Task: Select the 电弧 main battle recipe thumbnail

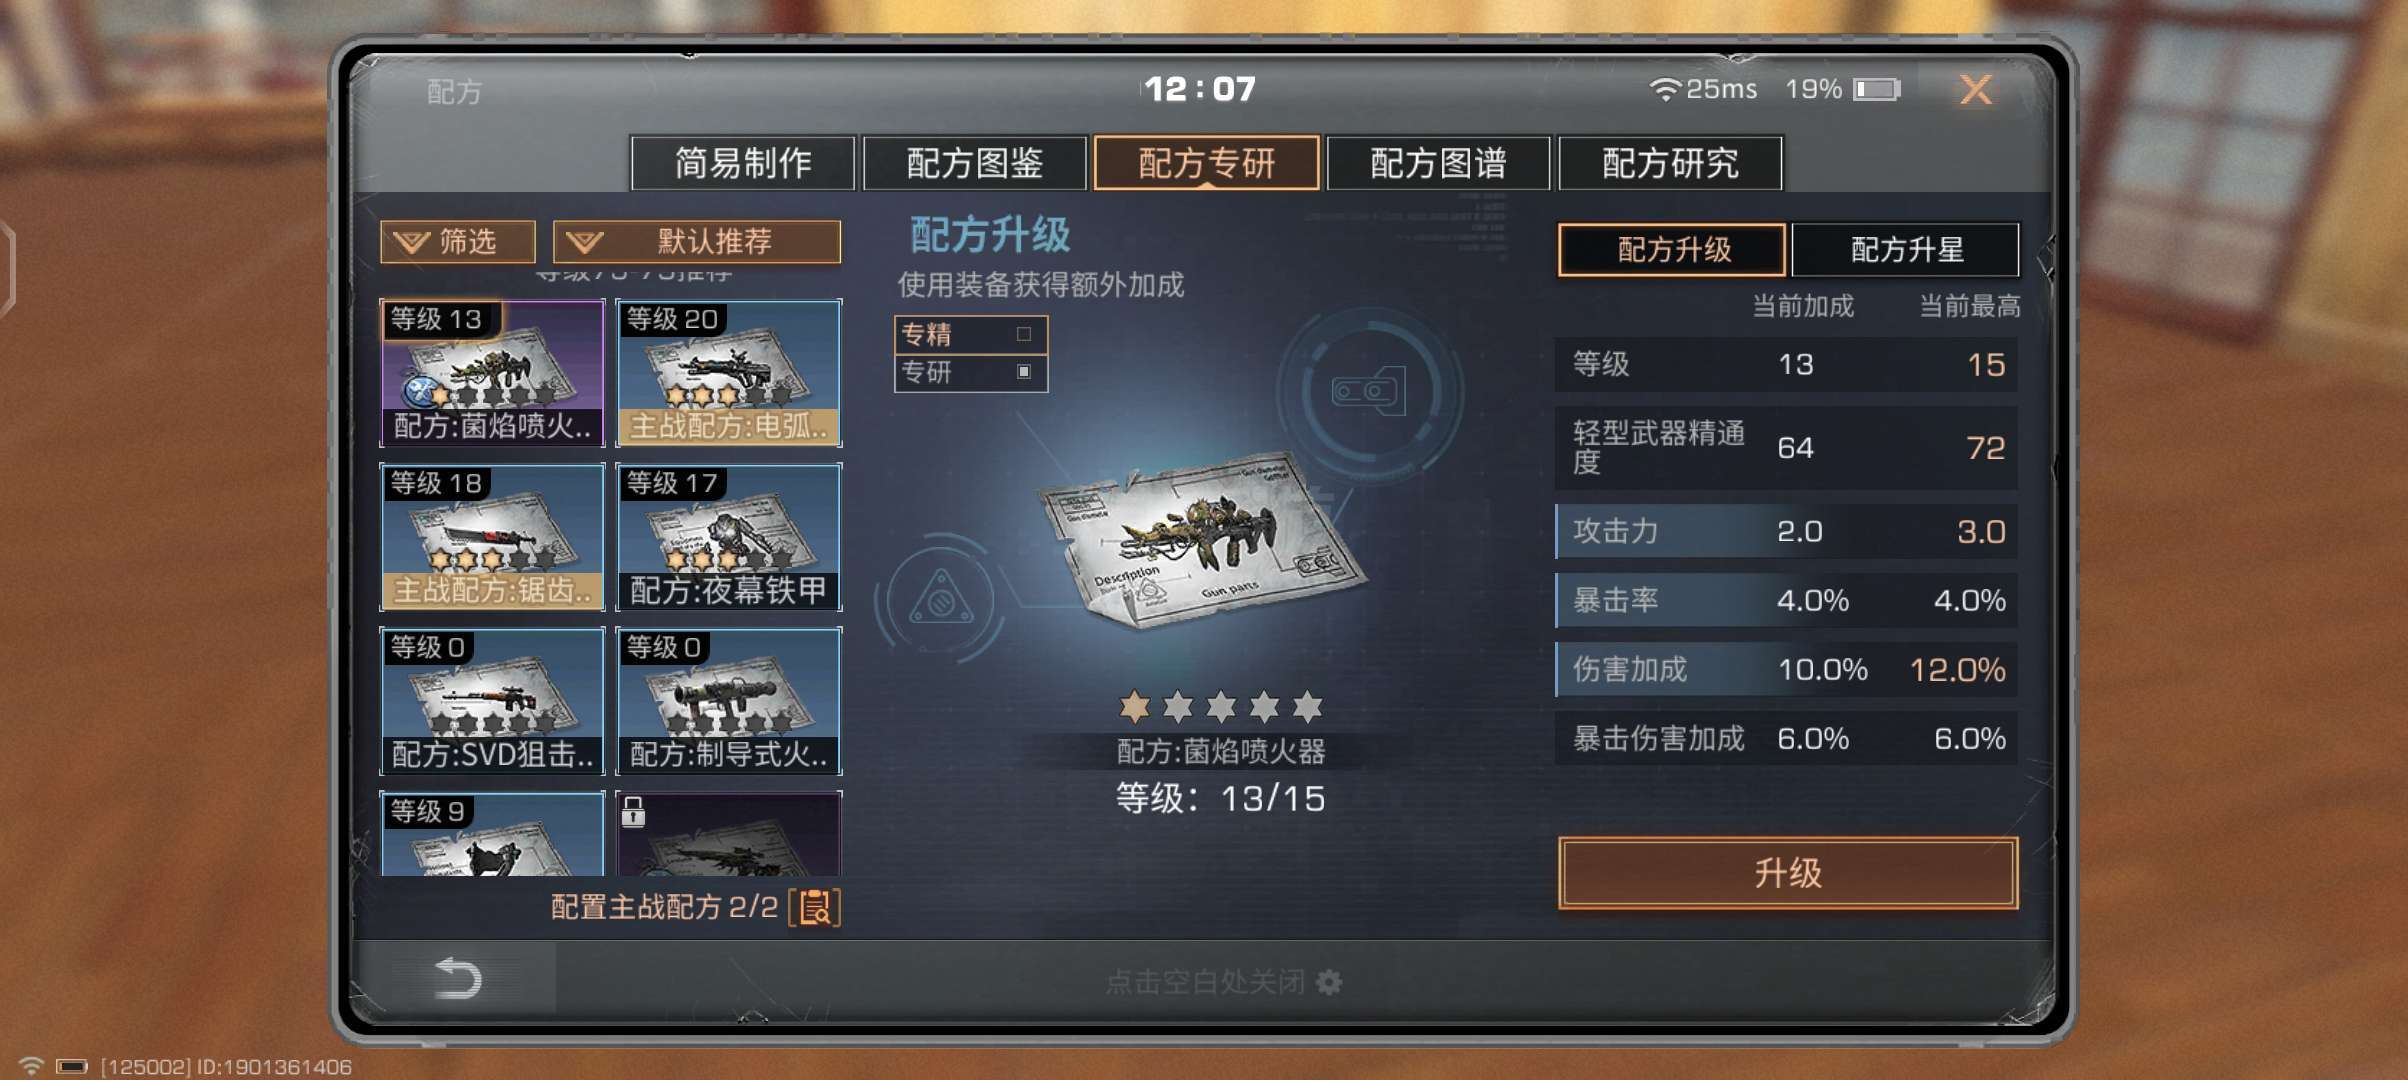Action: (729, 373)
